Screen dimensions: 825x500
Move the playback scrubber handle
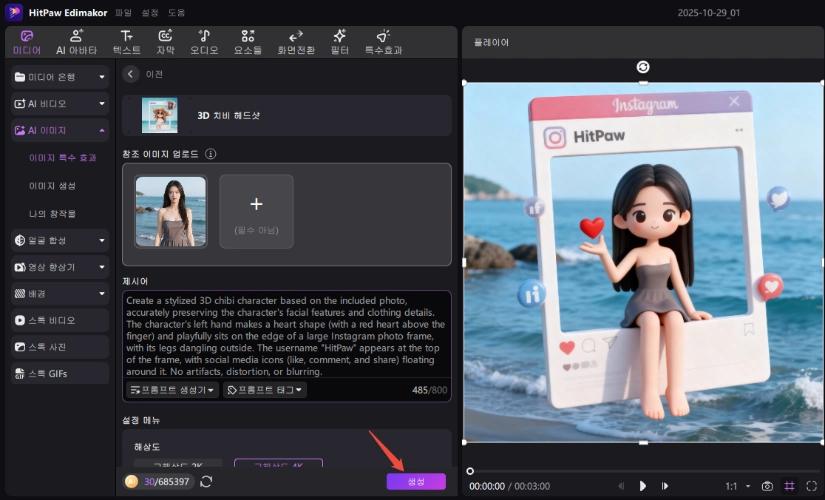[470, 471]
